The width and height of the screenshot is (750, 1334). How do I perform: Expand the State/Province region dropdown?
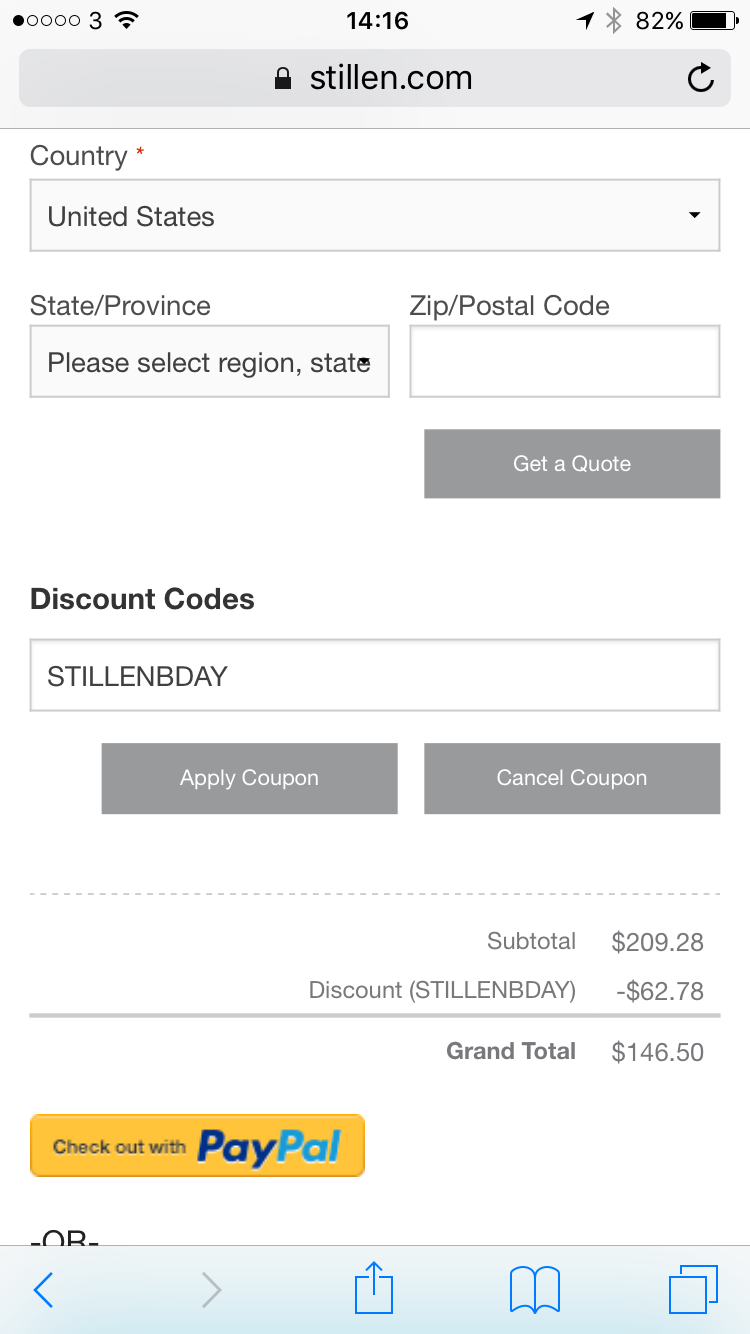pyautogui.click(x=210, y=362)
